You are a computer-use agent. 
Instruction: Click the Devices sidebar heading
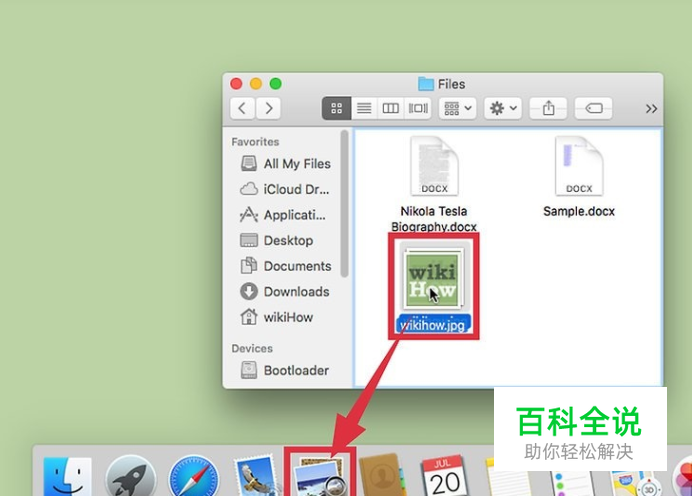click(252, 348)
